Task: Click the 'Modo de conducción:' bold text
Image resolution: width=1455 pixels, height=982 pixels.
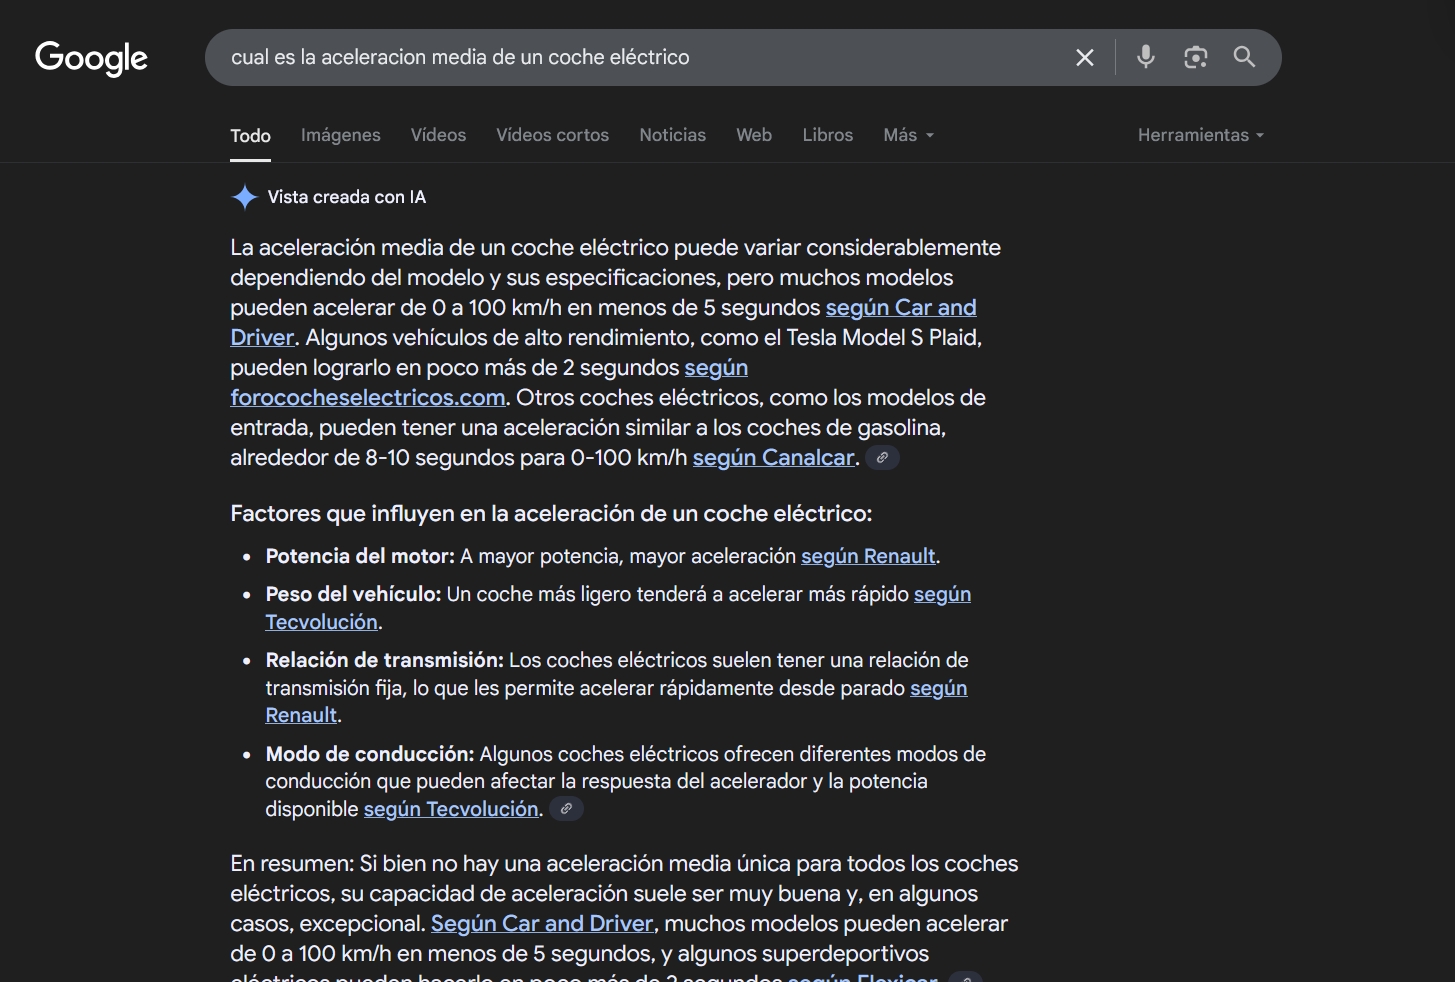Action: pos(369,754)
